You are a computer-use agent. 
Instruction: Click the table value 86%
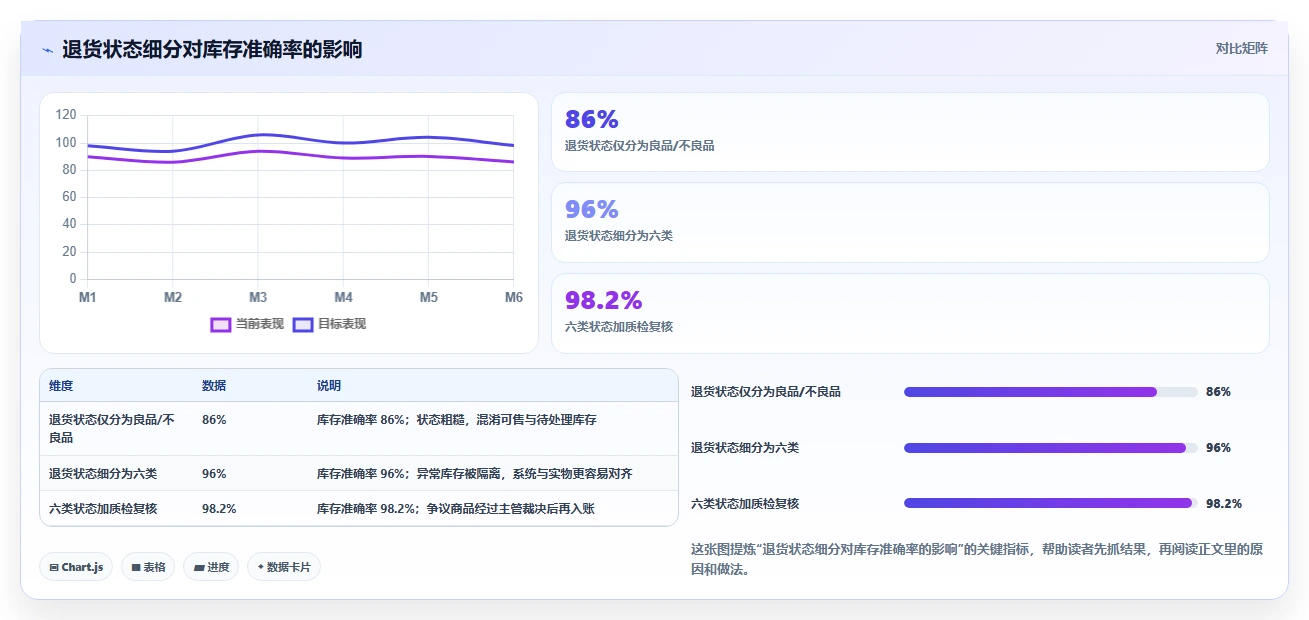pyautogui.click(x=214, y=420)
